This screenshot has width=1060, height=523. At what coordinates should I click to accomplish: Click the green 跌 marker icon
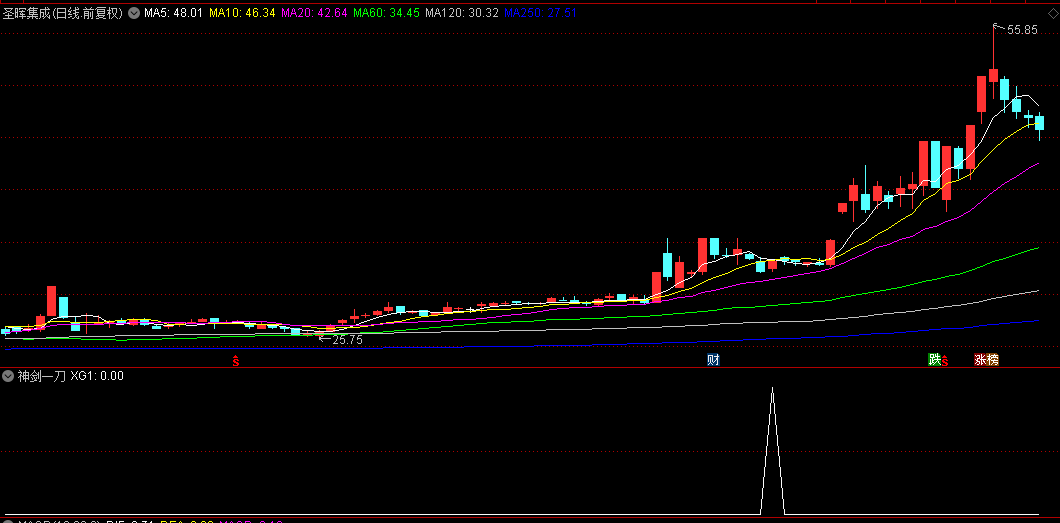(x=934, y=359)
